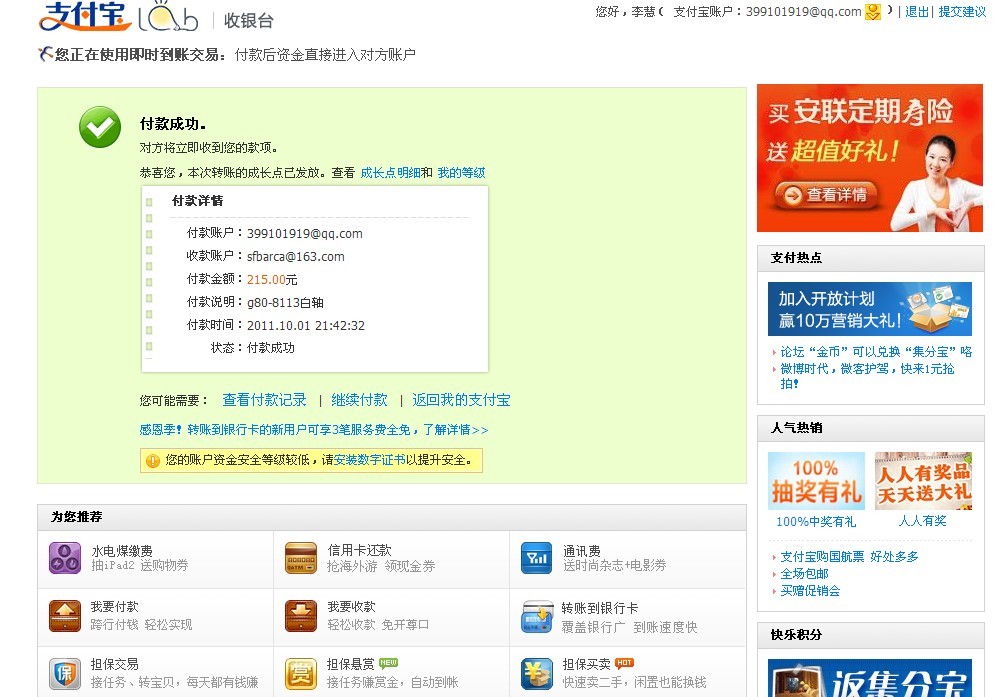Click the 我要付款 upload arrow icon
This screenshot has height=697, width=1001.
[65, 615]
